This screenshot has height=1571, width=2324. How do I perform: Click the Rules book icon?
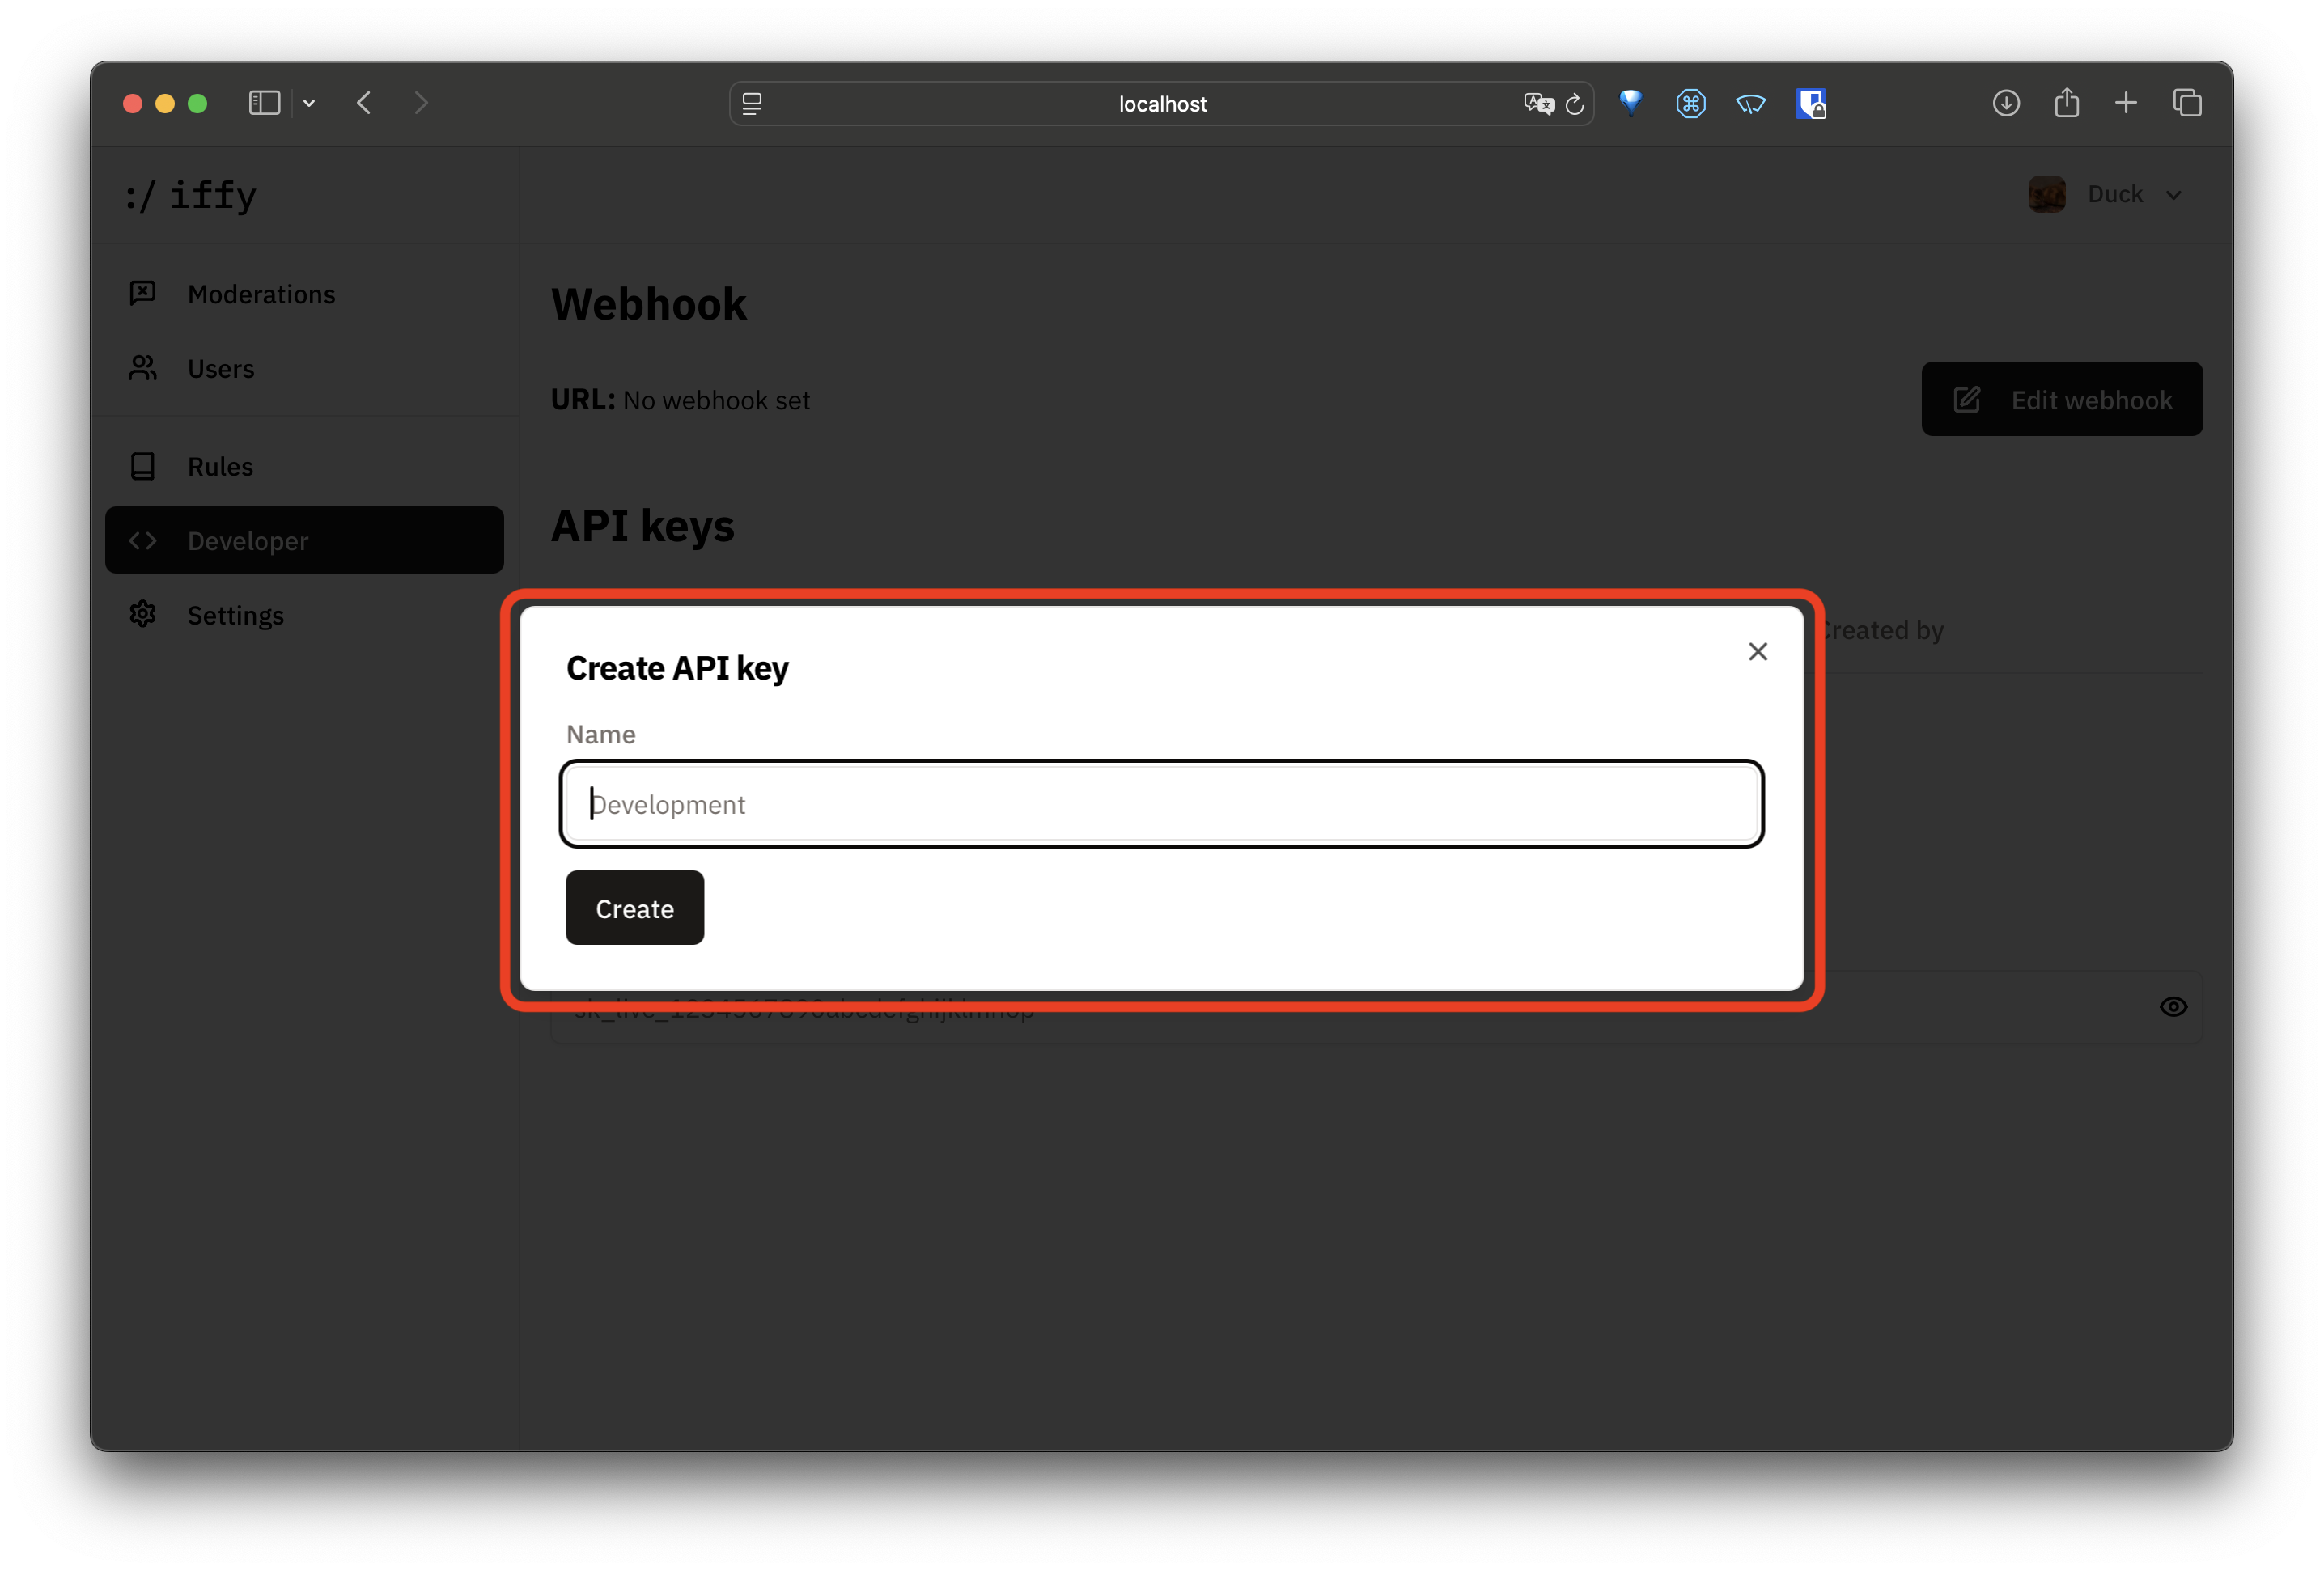[143, 466]
